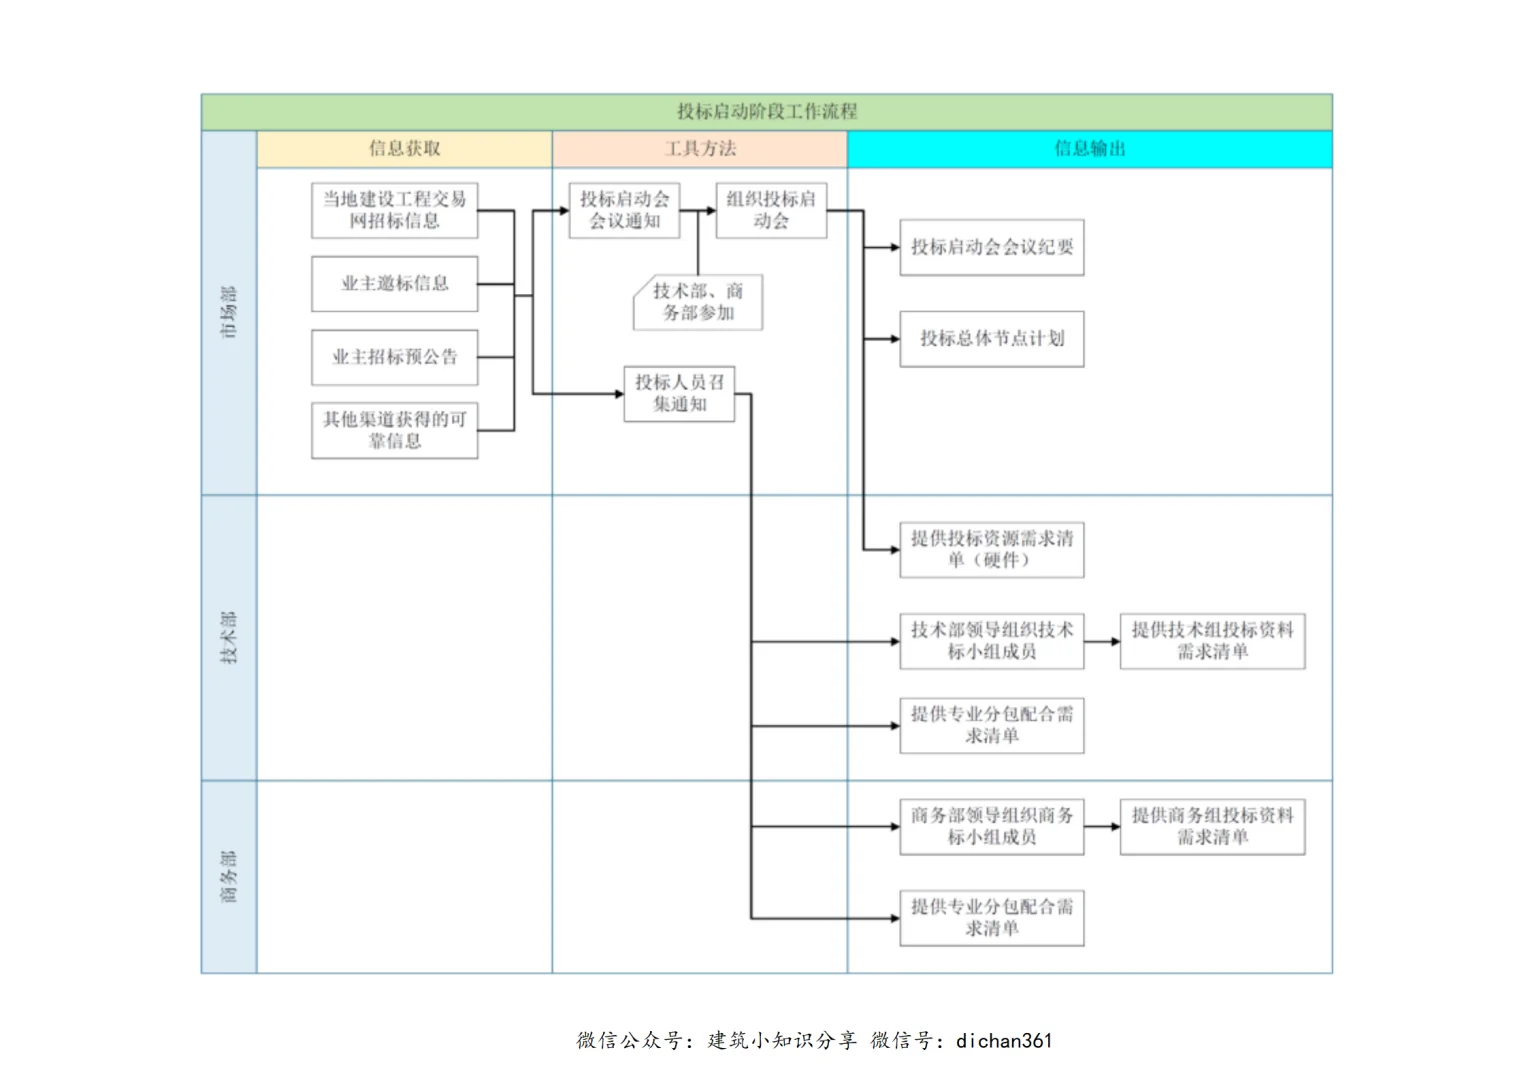Open the 投标总体节点计划 box
This screenshot has height=1080, width=1528.
(x=991, y=338)
